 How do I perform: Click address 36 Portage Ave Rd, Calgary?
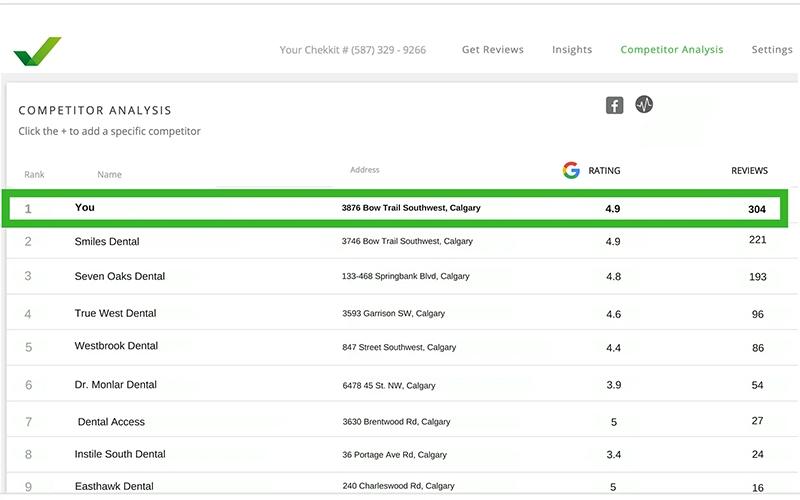tap(394, 455)
